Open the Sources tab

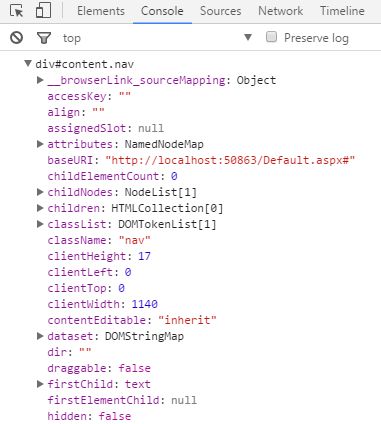[x=220, y=11]
